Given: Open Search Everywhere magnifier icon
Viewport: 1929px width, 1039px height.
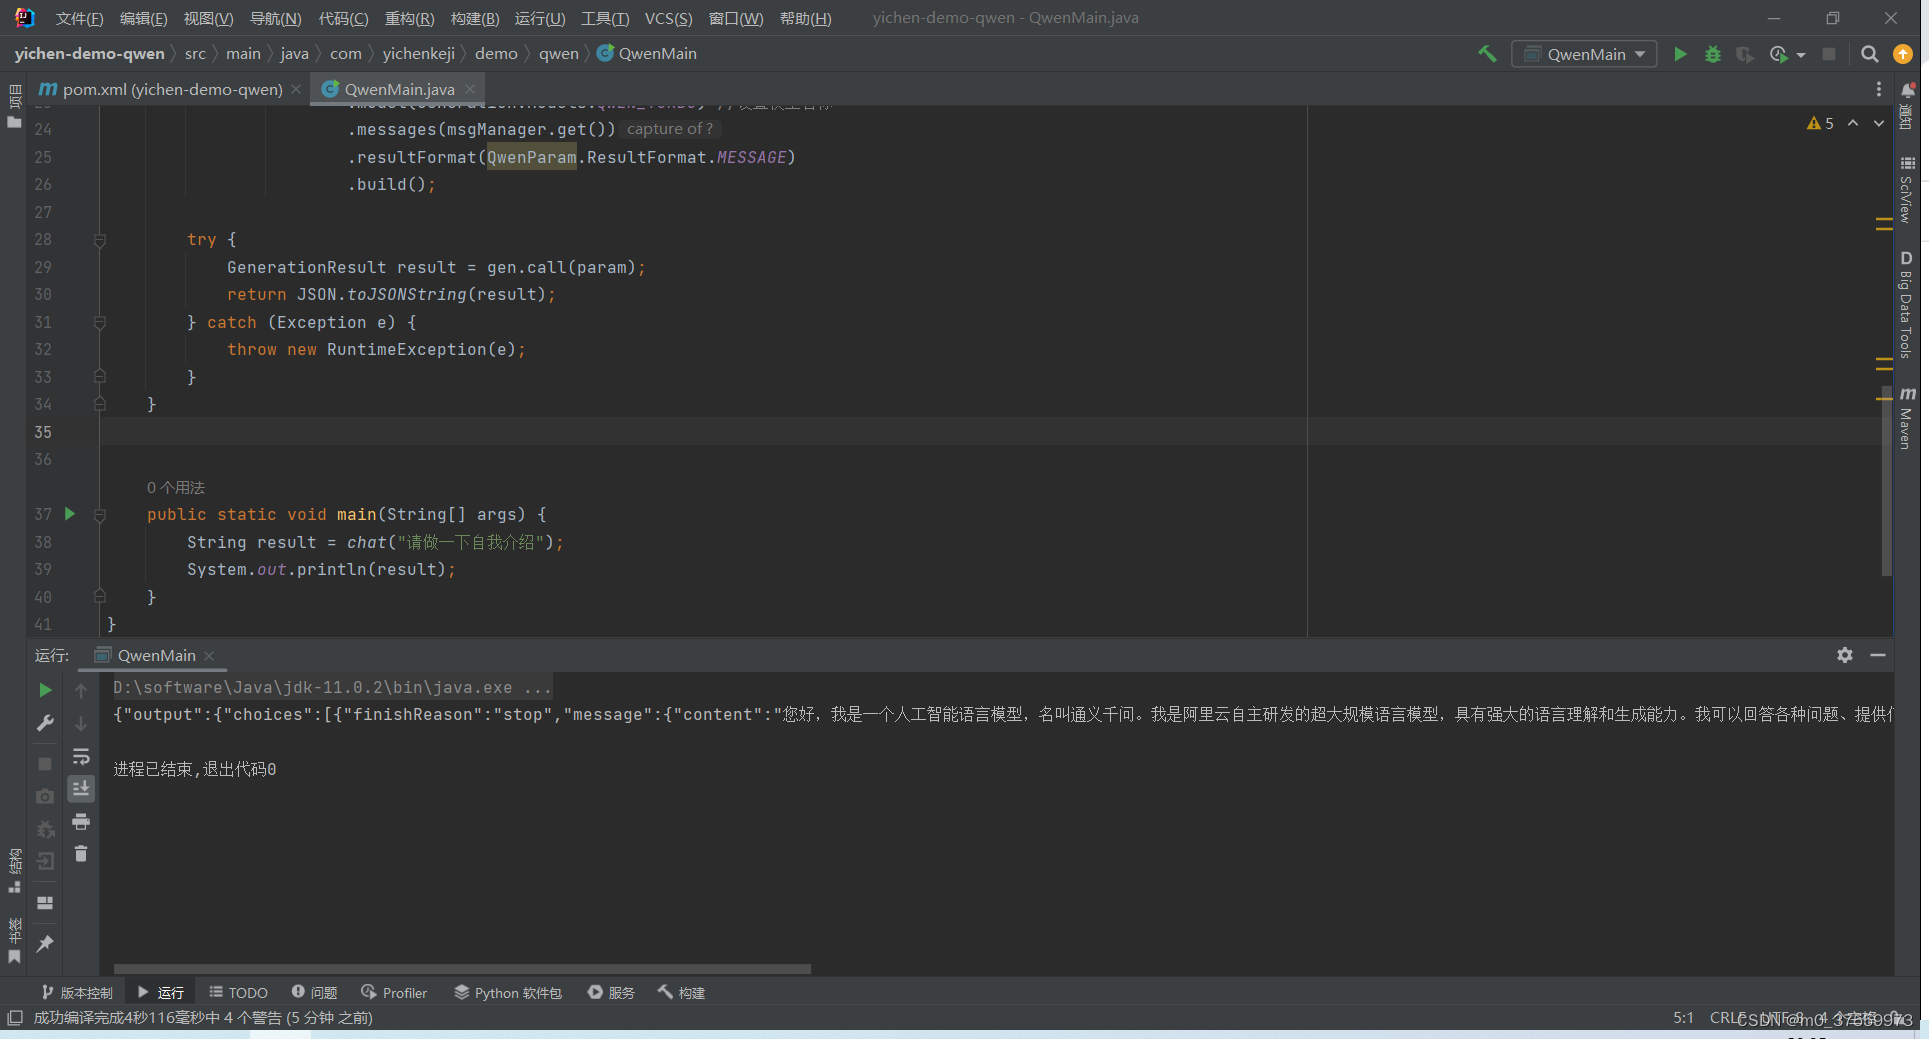Looking at the screenshot, I should point(1869,54).
